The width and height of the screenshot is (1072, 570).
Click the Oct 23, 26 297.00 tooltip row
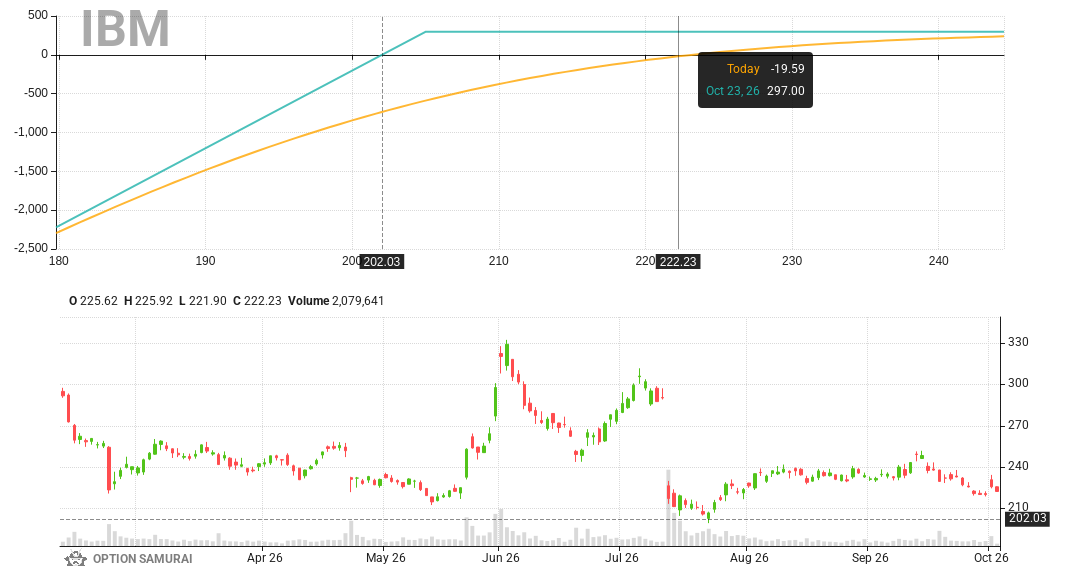[755, 91]
